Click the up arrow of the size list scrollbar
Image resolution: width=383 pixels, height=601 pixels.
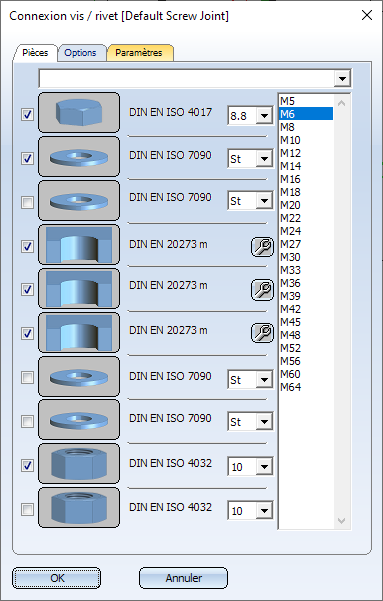pos(342,103)
